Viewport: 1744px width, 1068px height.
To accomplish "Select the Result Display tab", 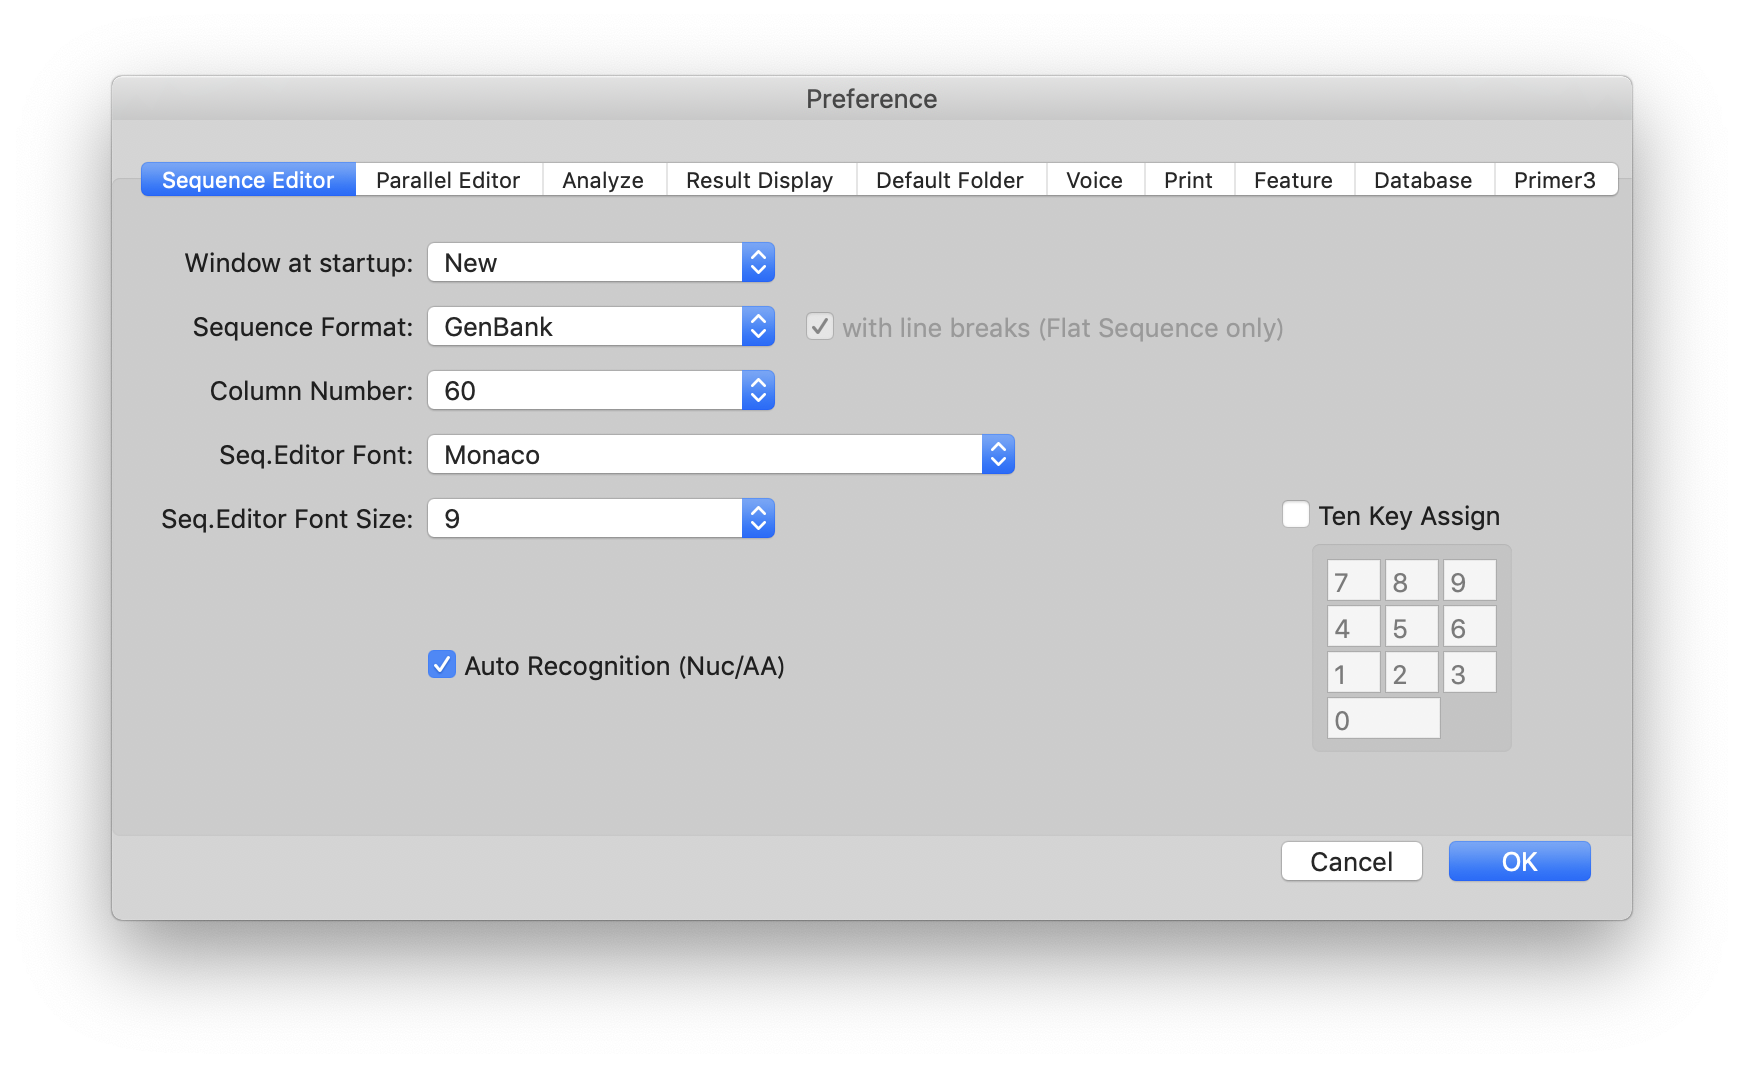I will [759, 180].
